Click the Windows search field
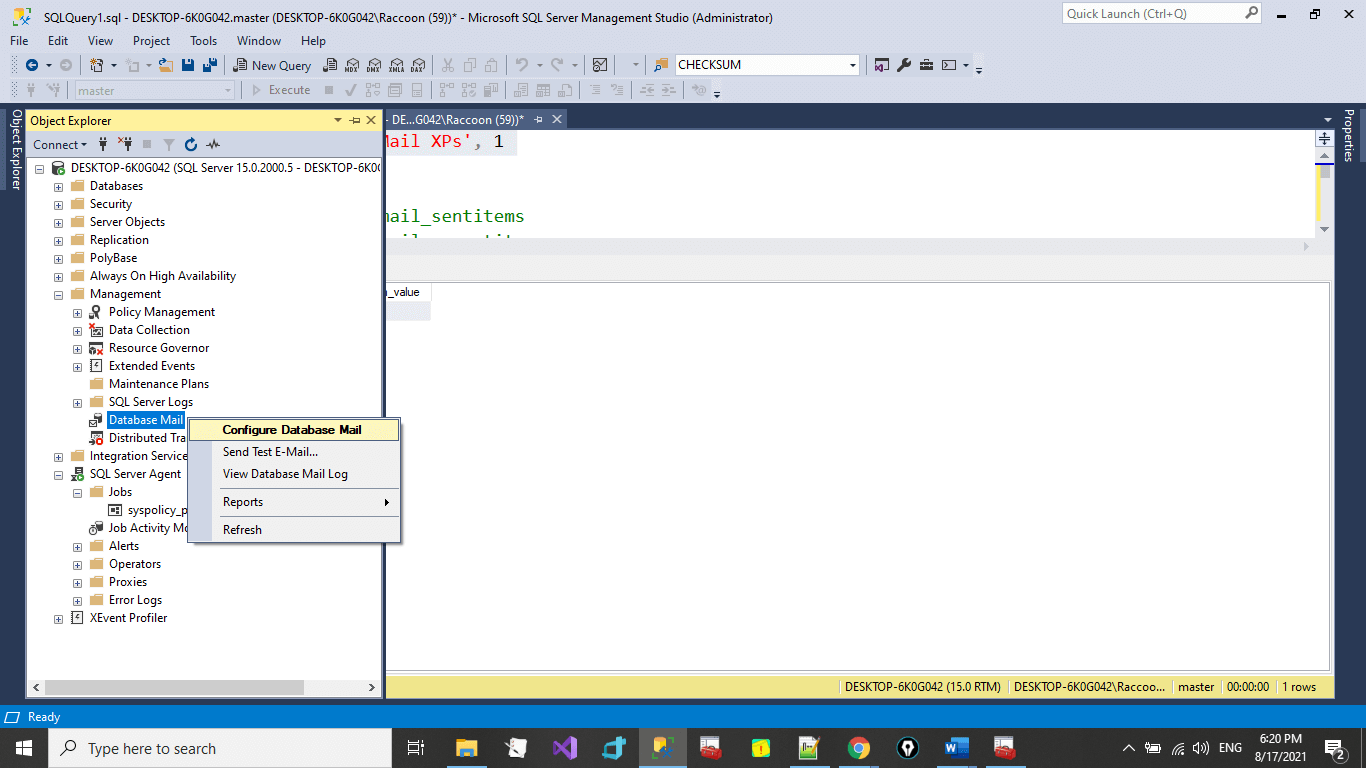Image resolution: width=1366 pixels, height=768 pixels. (220, 747)
